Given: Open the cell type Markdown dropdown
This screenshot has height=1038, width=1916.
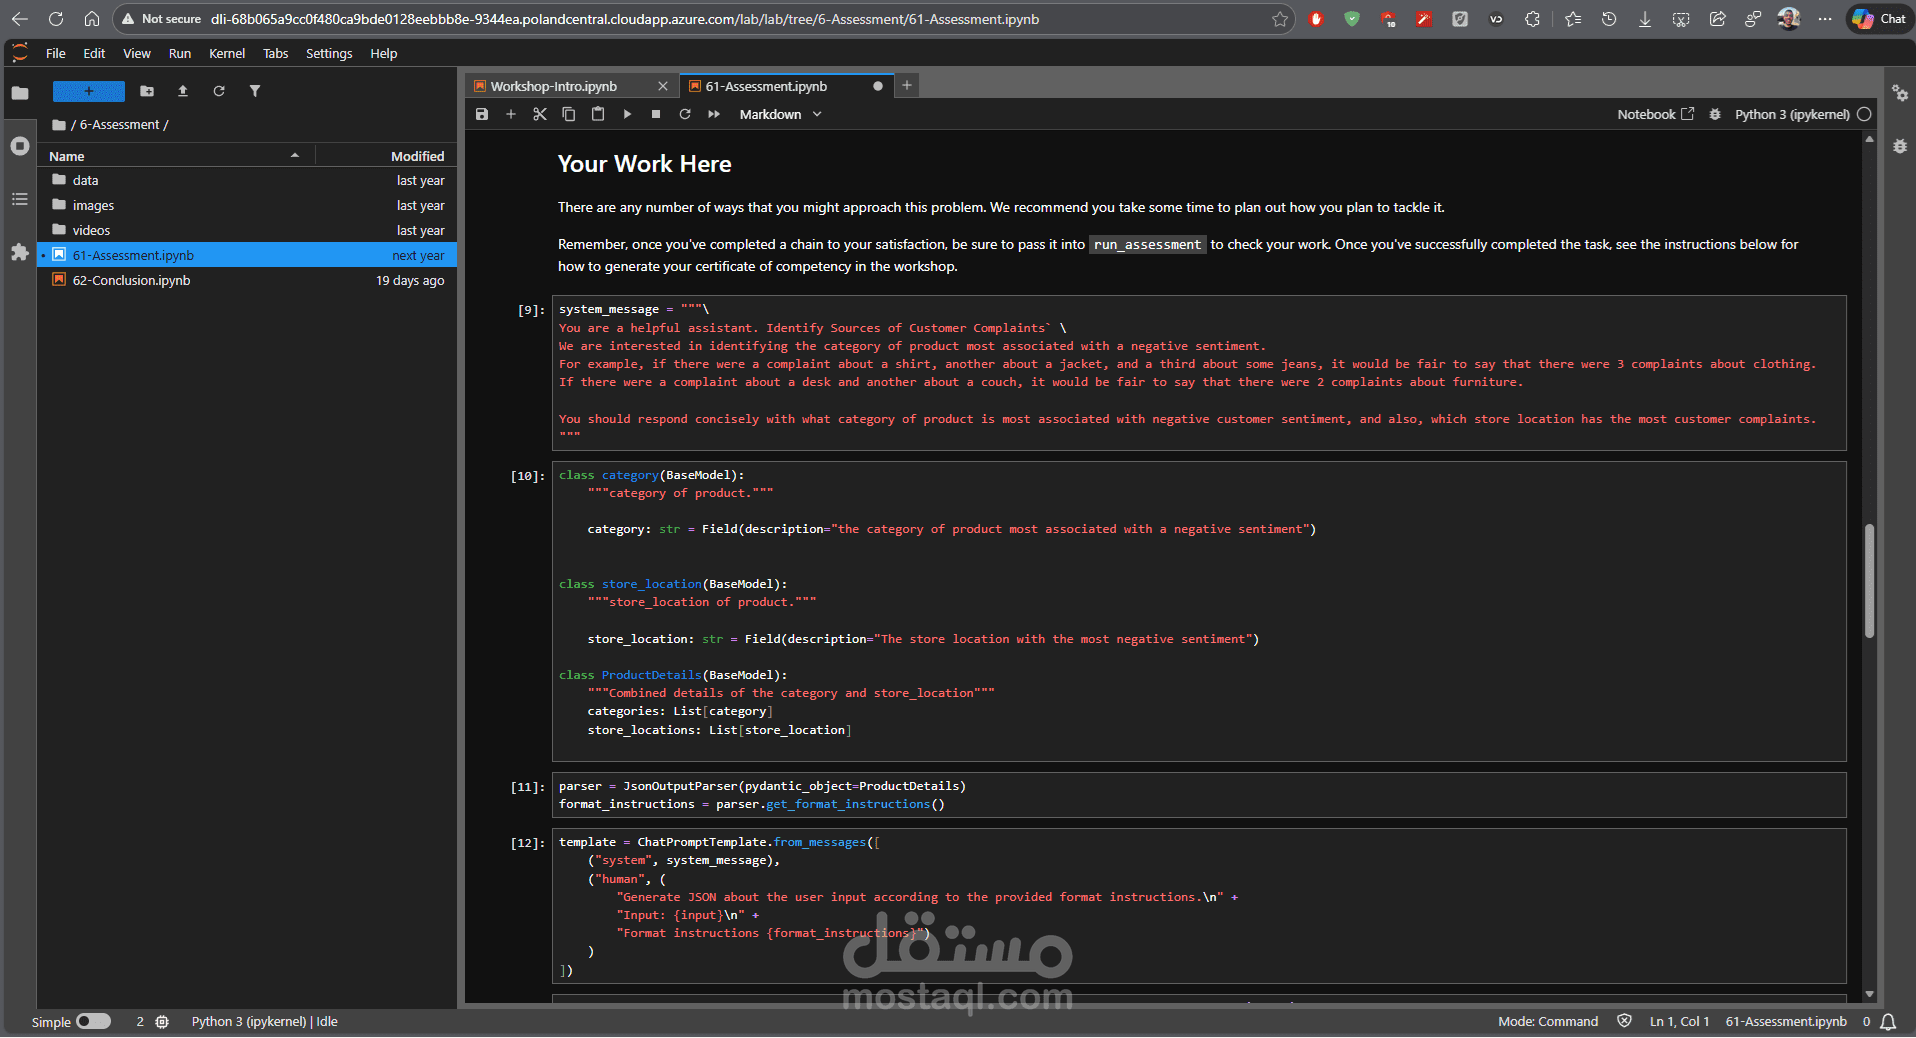Looking at the screenshot, I should (x=780, y=114).
